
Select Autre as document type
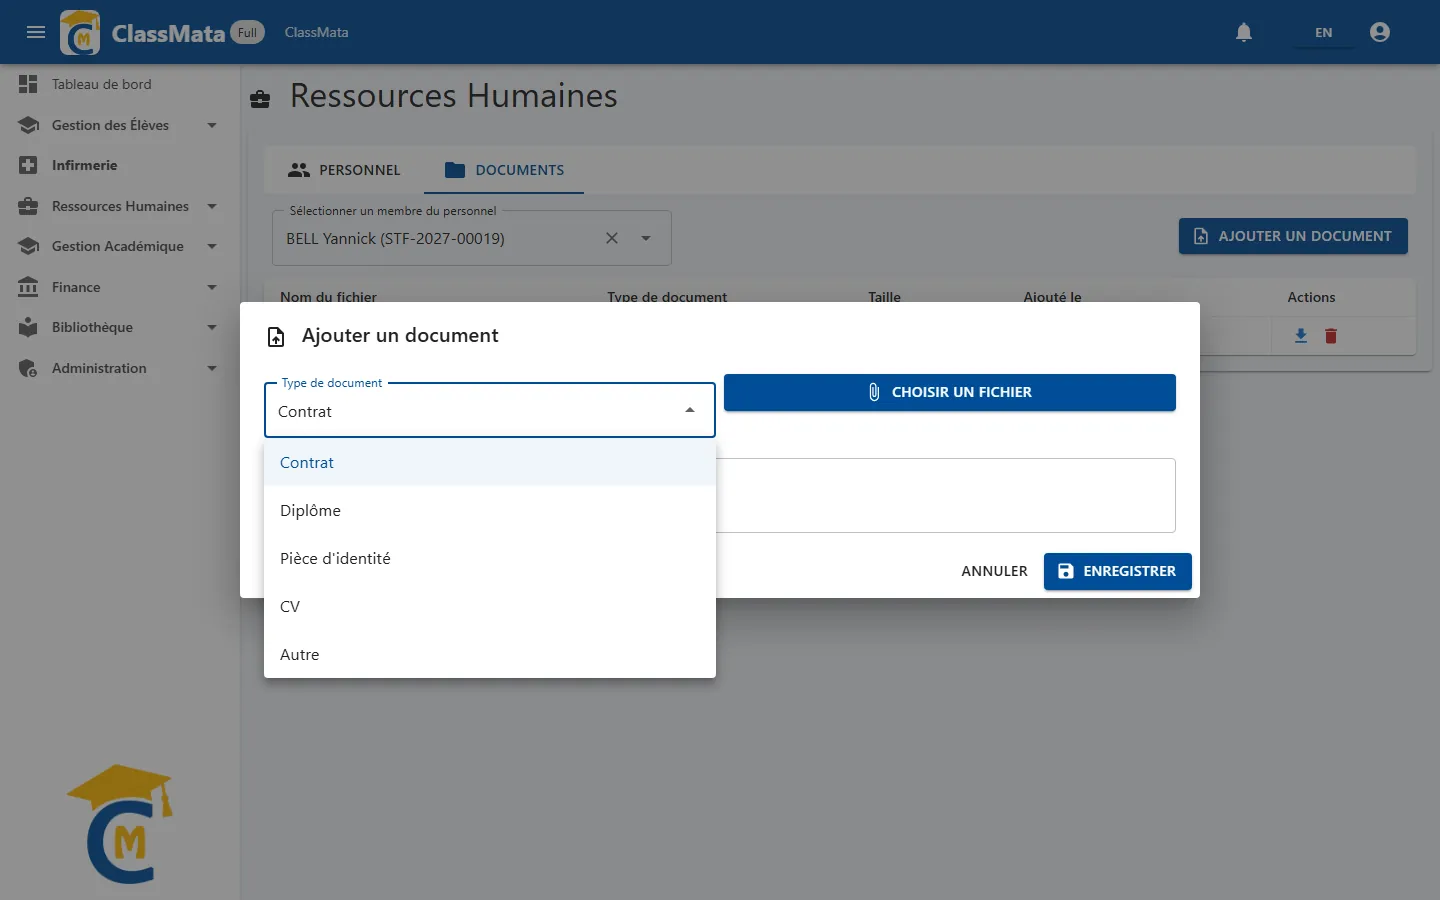coord(490,654)
